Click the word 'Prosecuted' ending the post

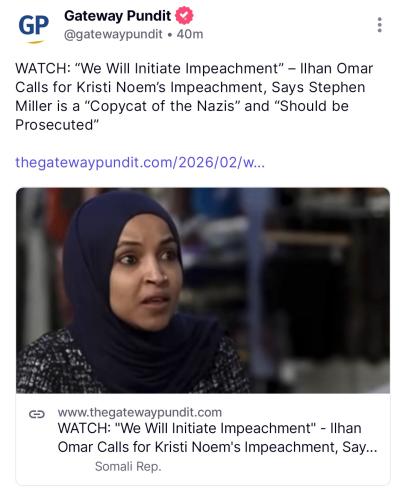point(54,125)
